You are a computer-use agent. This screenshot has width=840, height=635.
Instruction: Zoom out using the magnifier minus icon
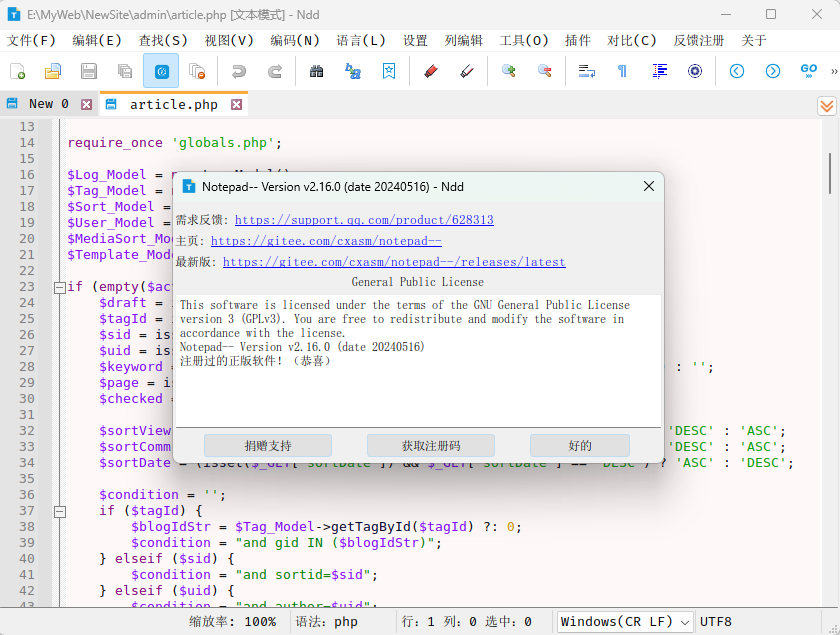545,71
